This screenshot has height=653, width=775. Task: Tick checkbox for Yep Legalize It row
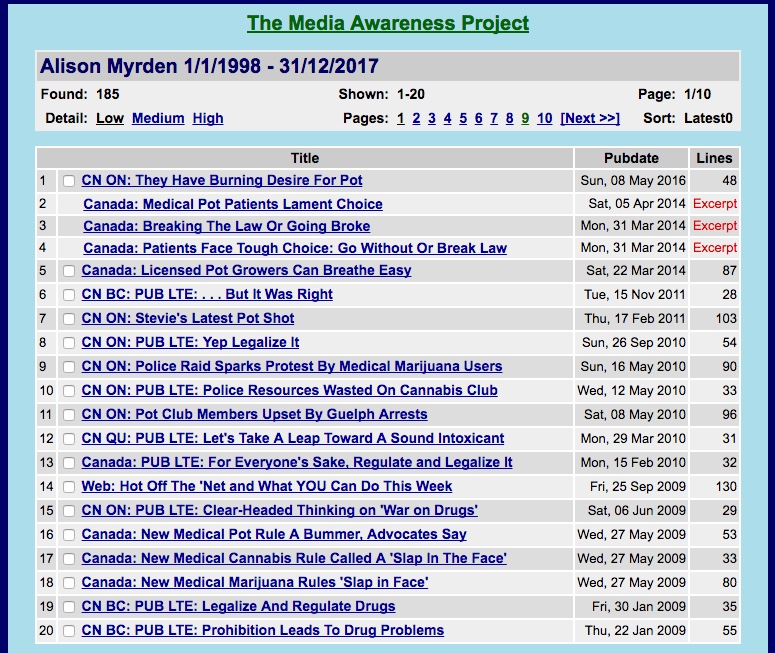(x=69, y=343)
